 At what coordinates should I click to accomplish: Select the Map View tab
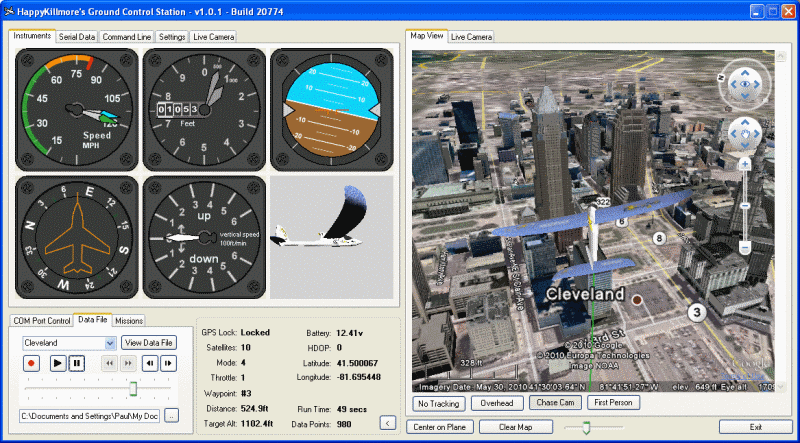[x=427, y=36]
